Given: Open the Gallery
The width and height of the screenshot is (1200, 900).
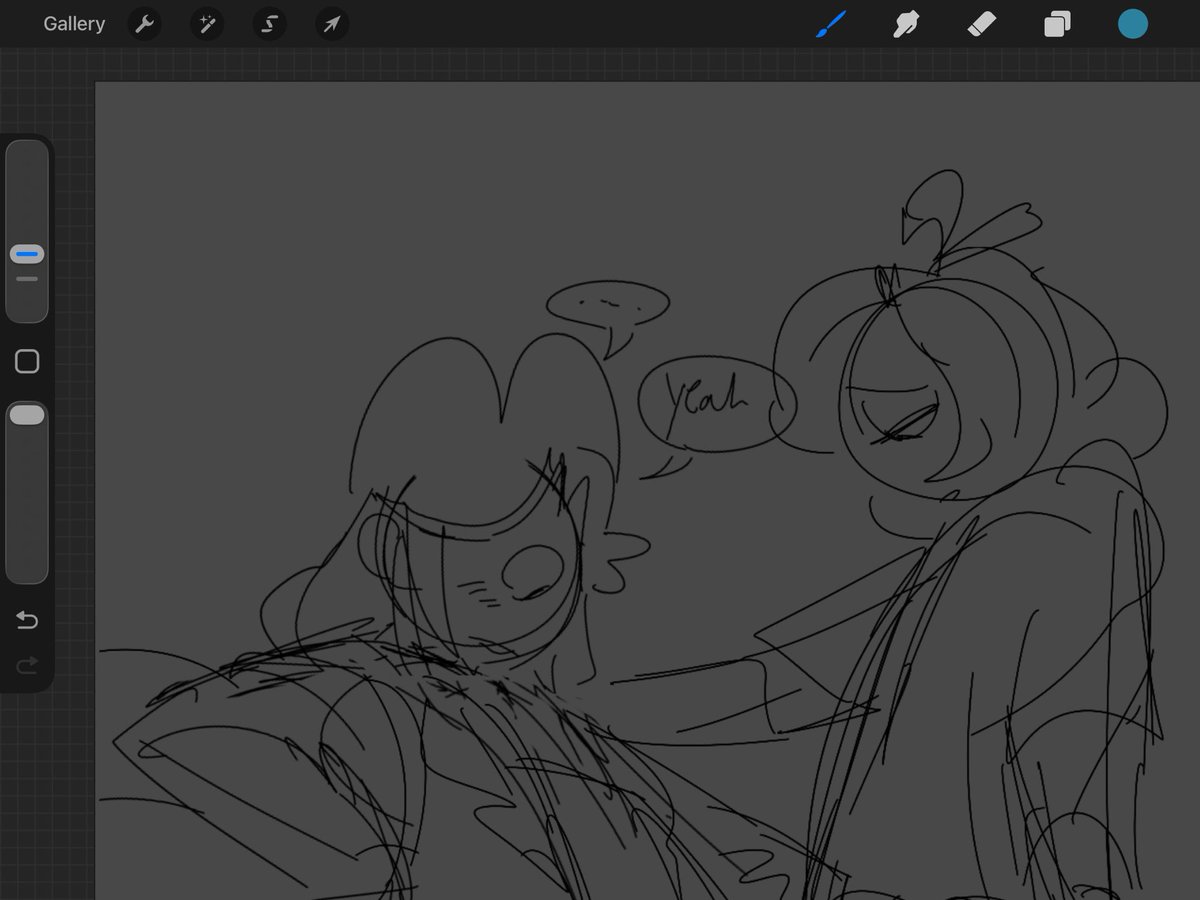Looking at the screenshot, I should pos(74,24).
